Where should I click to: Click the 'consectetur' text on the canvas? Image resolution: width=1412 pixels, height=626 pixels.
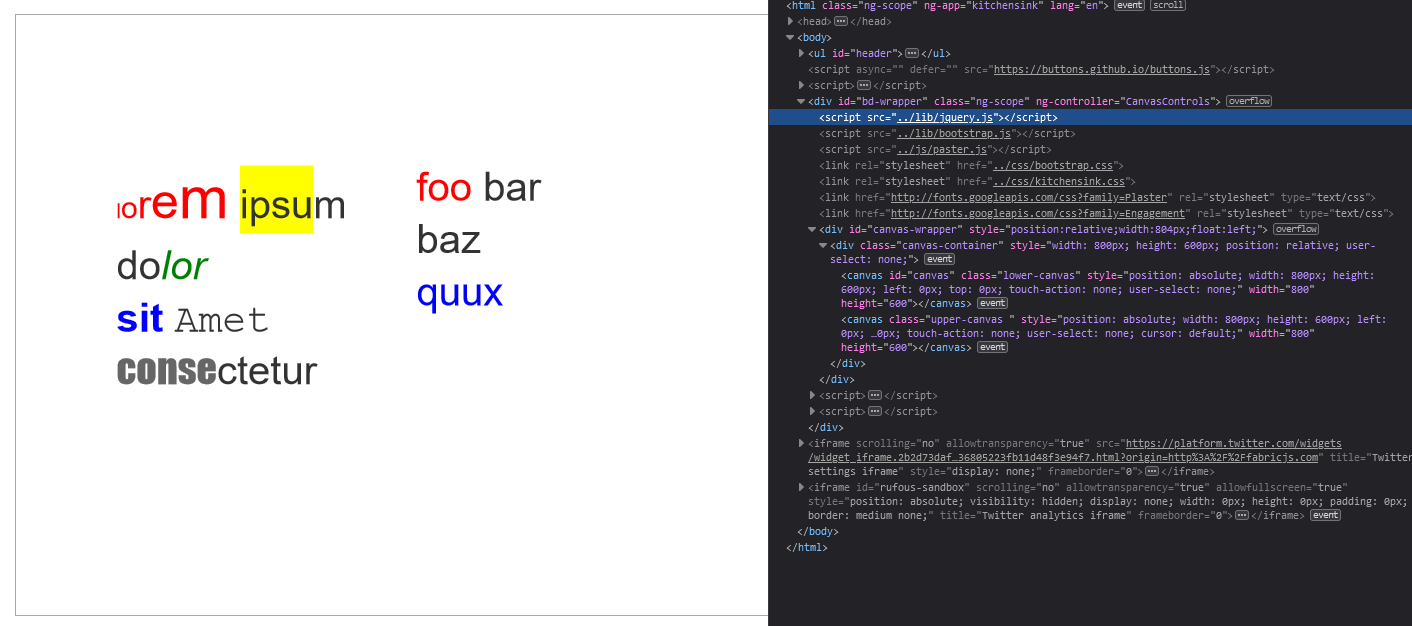click(217, 371)
